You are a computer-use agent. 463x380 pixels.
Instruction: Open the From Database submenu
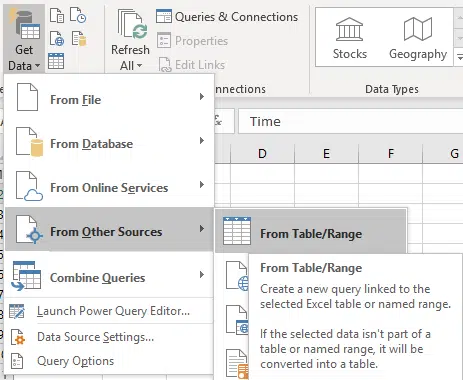109,142
